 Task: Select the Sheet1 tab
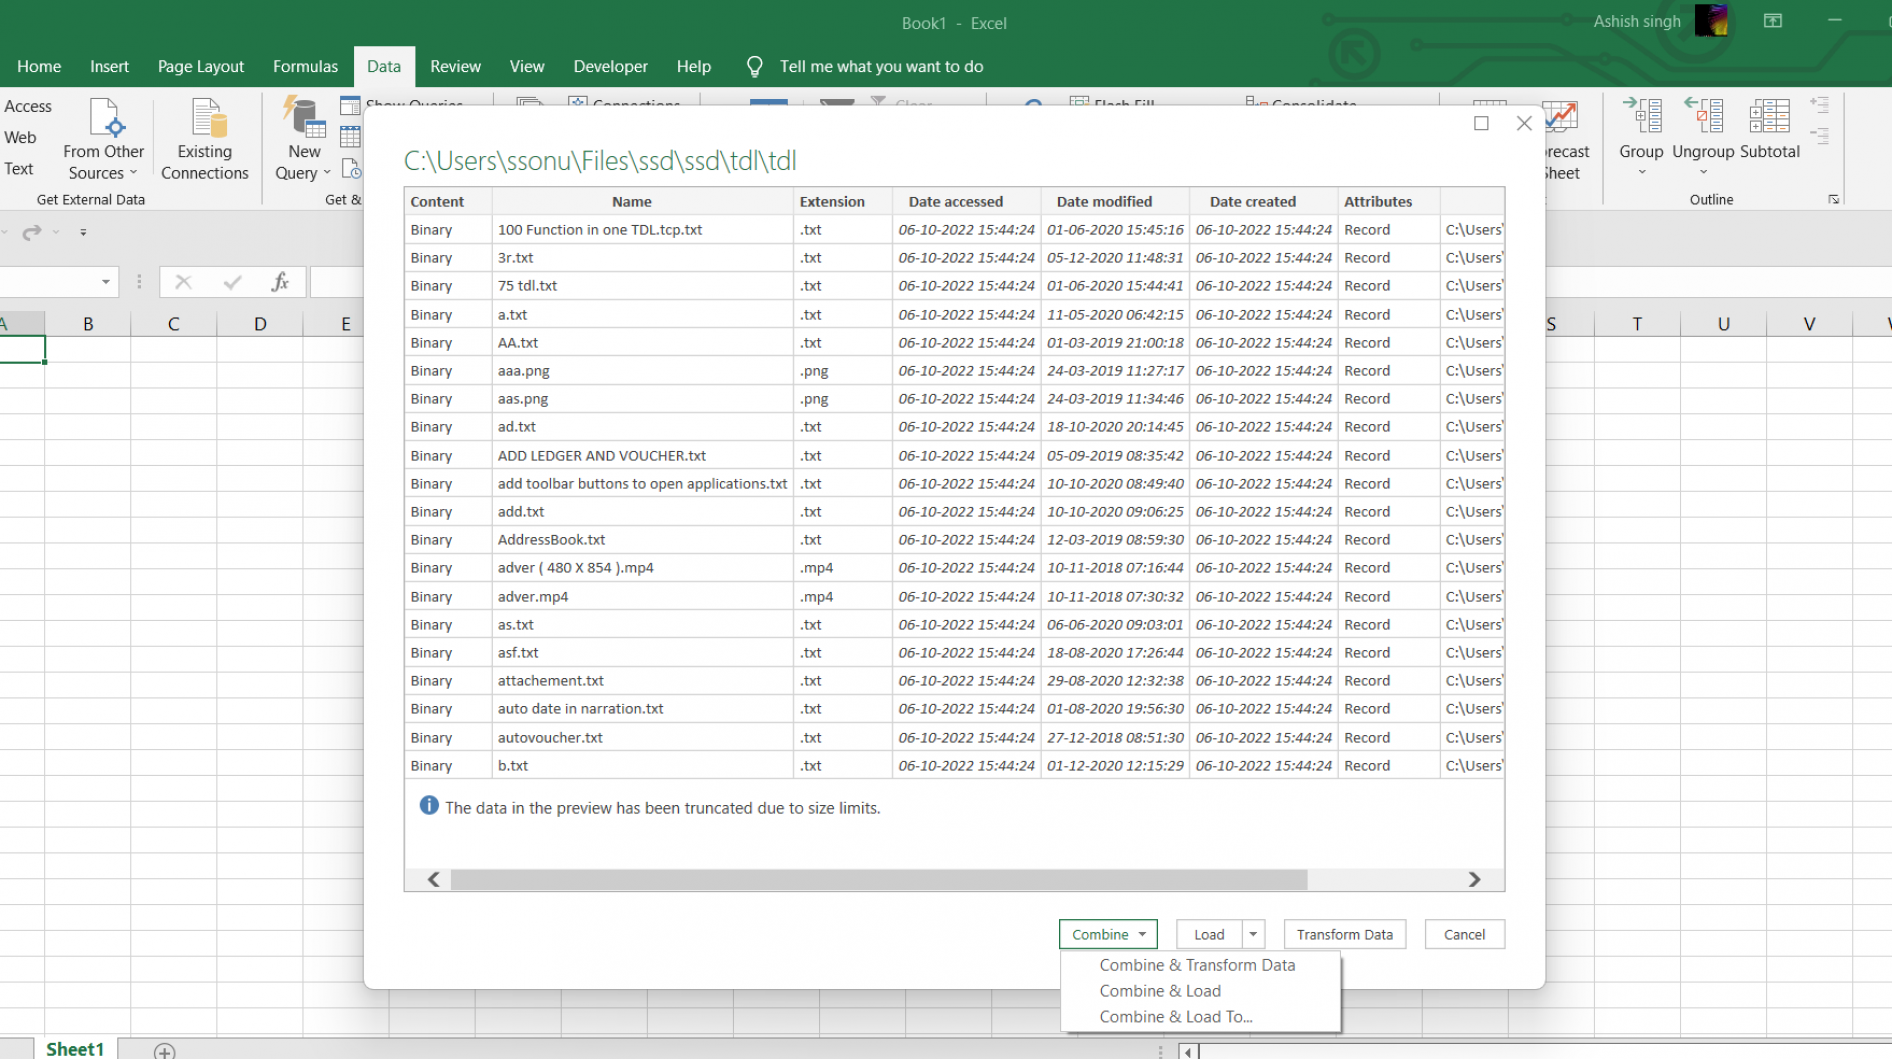coord(75,1049)
